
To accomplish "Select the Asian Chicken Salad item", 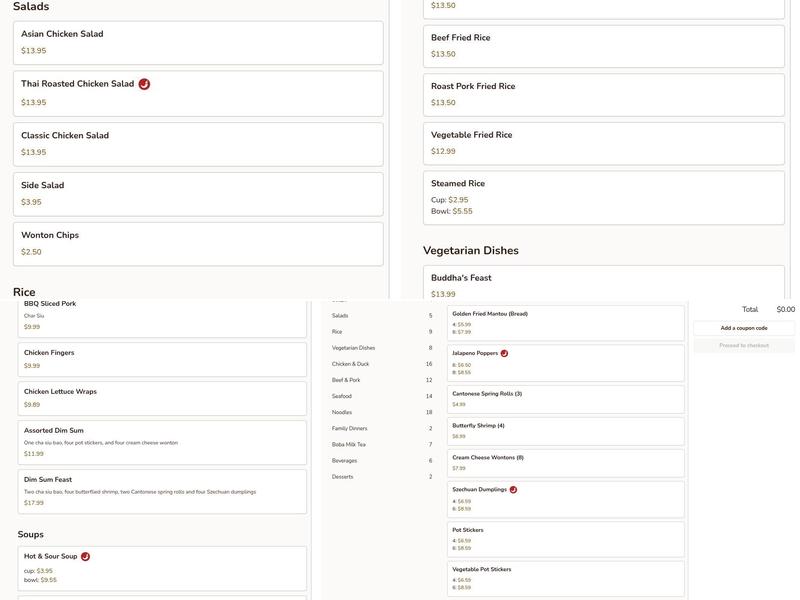I will point(197,42).
